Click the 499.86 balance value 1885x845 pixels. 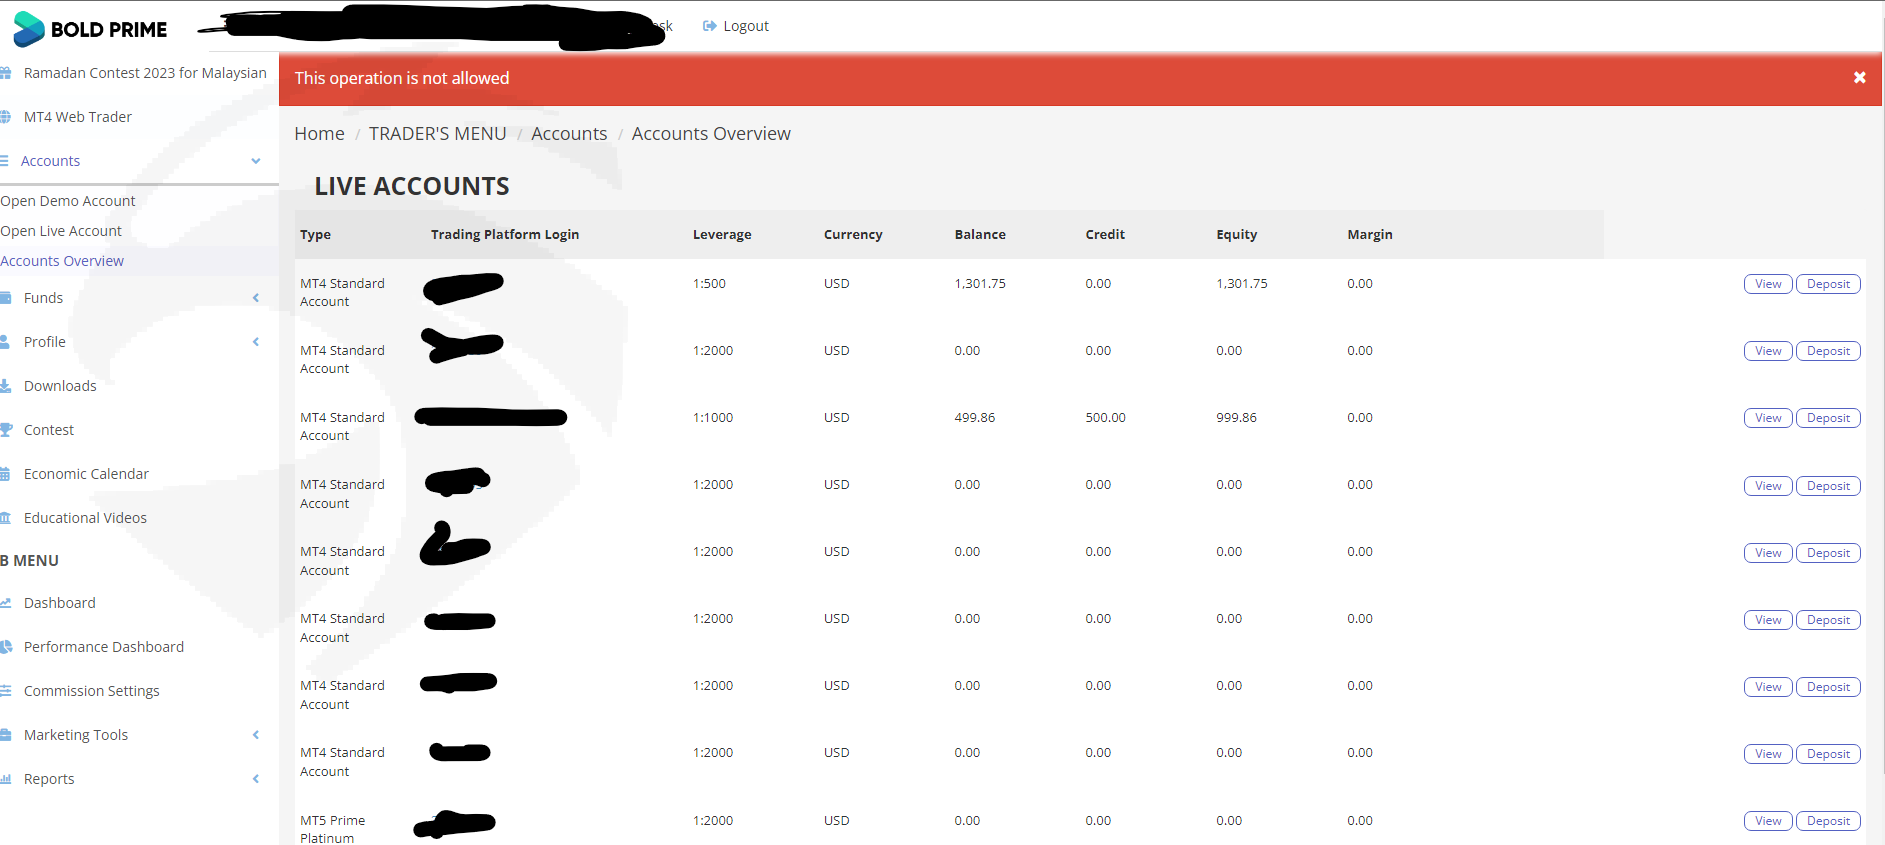[975, 418]
